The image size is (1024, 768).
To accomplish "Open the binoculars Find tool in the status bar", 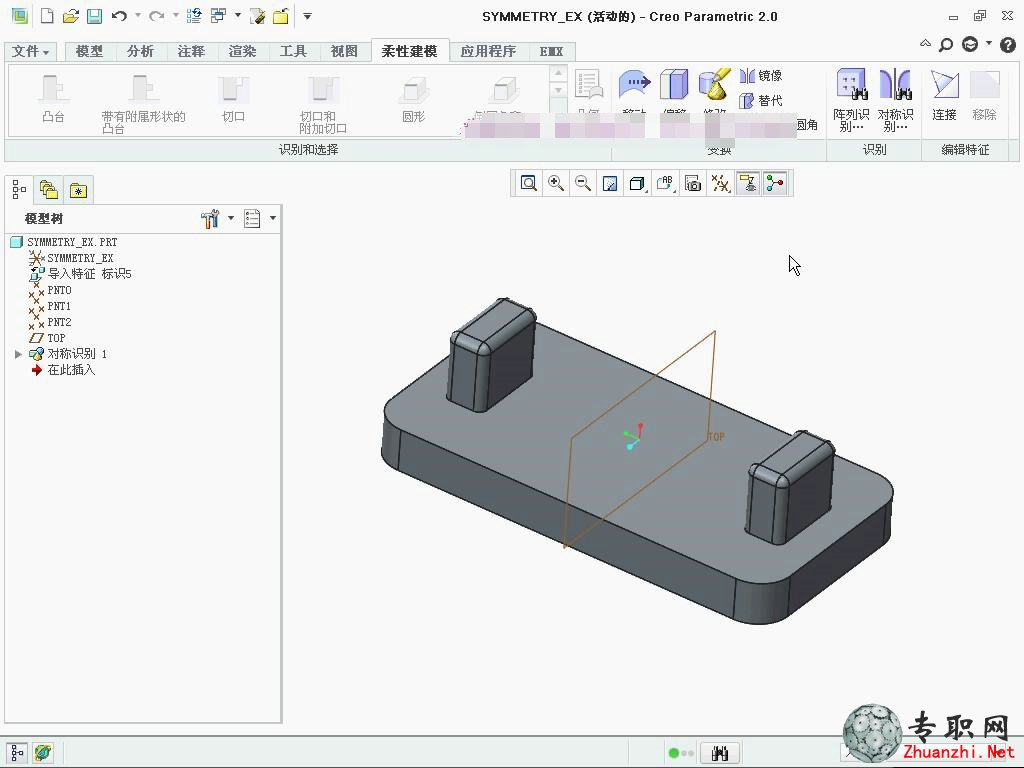I will coord(720,753).
